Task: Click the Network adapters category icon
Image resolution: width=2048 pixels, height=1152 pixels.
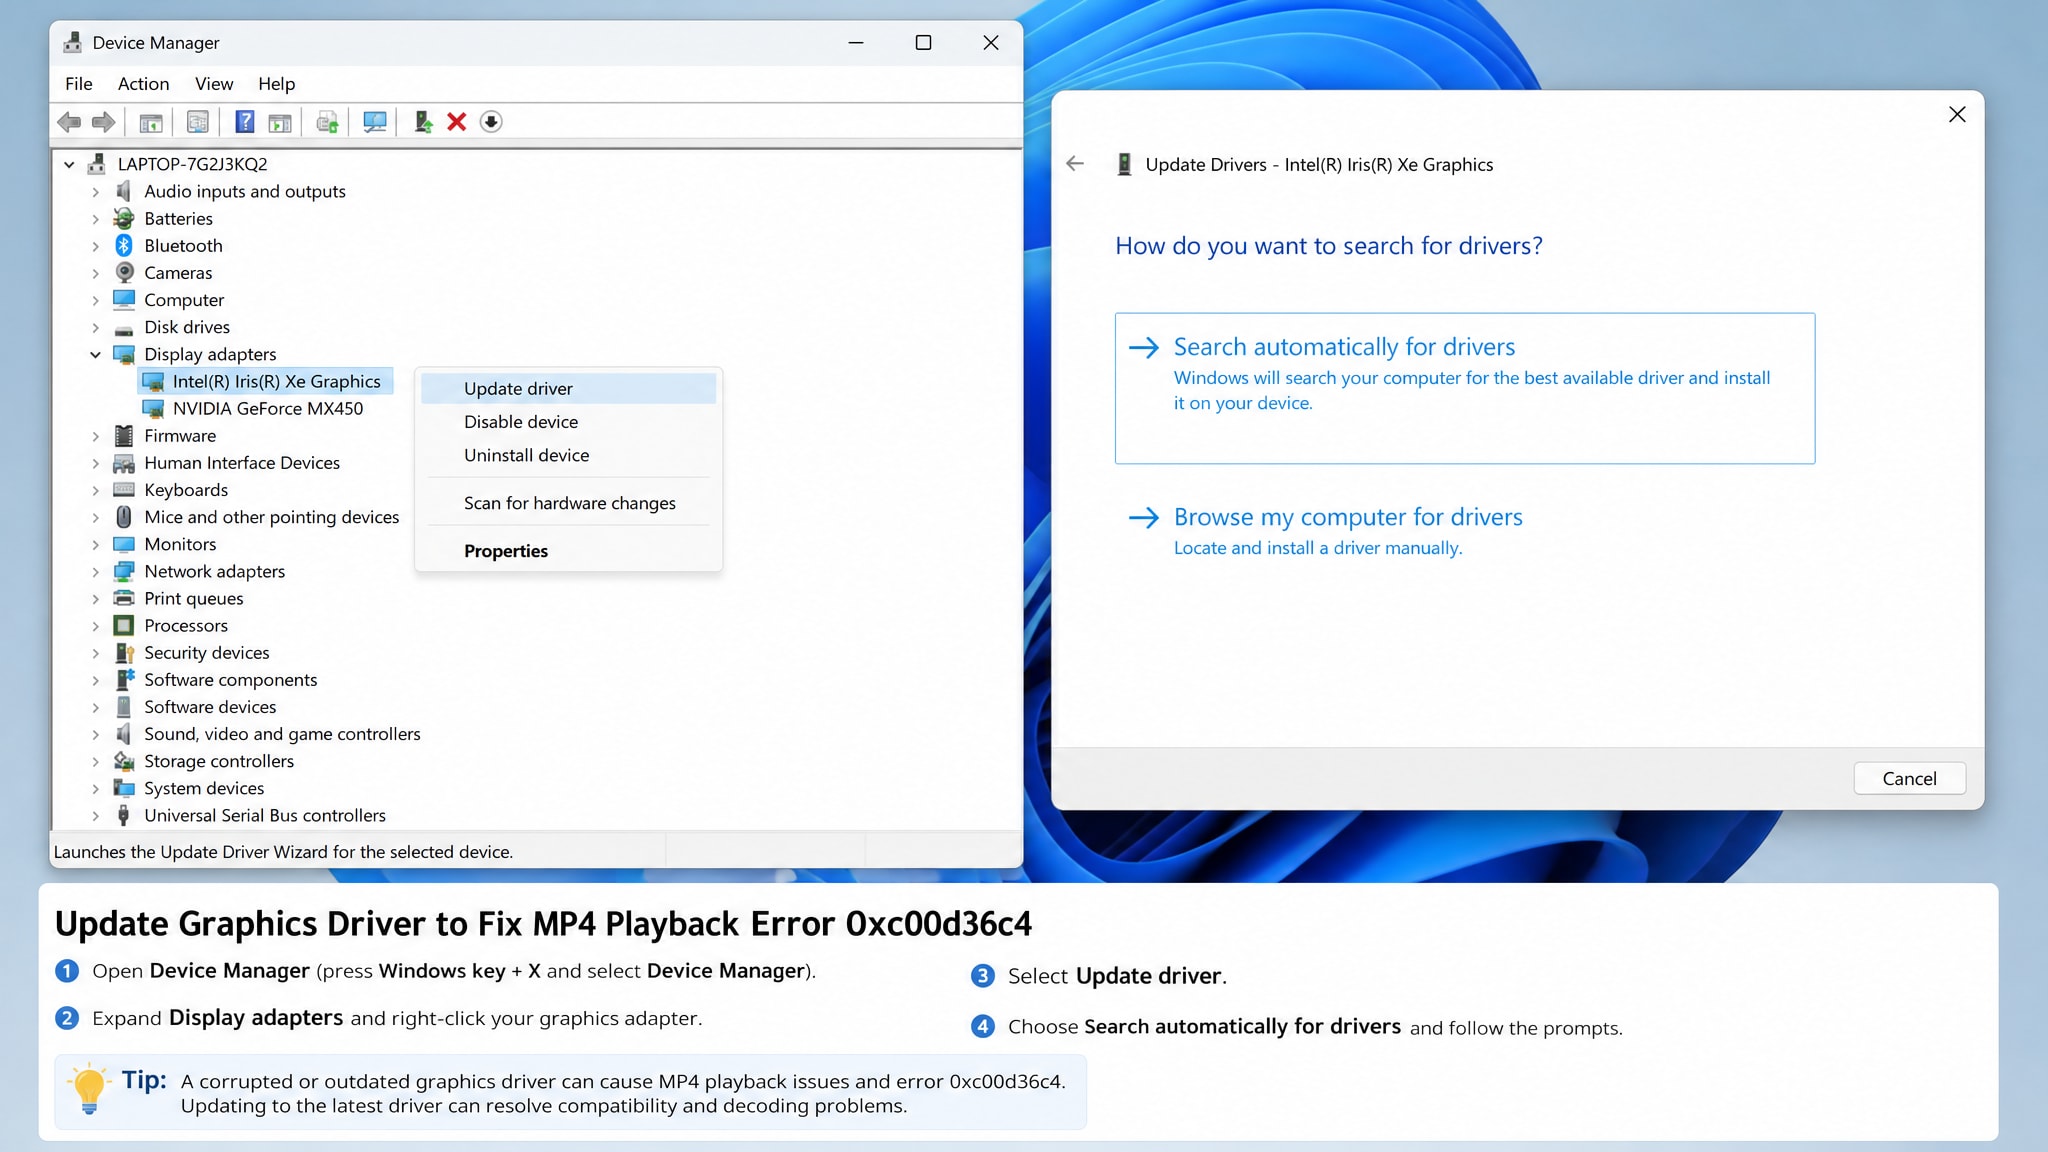Action: (x=124, y=571)
